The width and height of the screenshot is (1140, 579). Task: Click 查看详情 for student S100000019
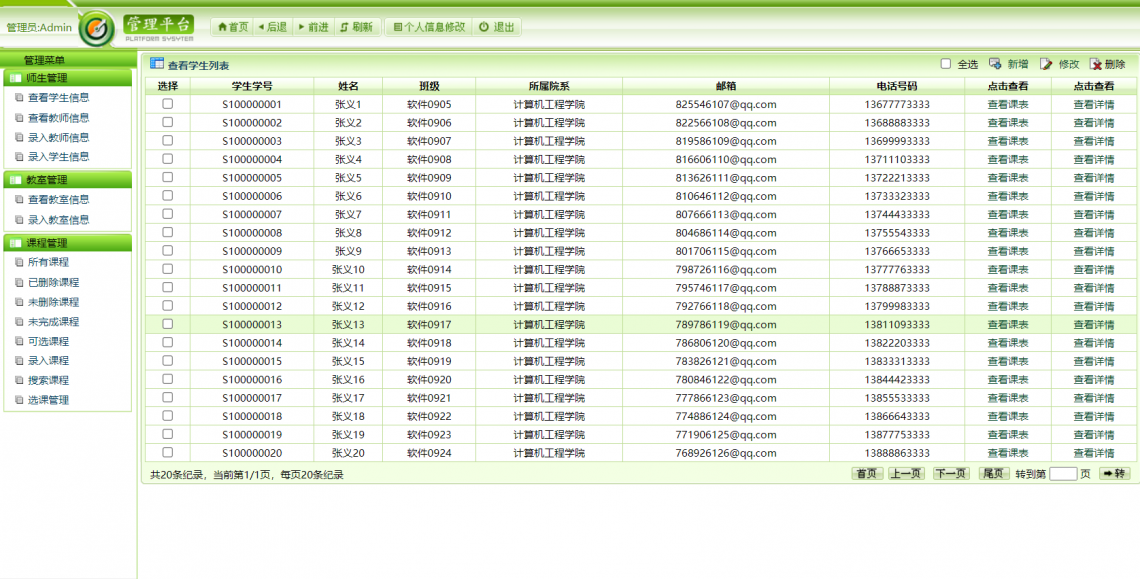coord(1093,435)
